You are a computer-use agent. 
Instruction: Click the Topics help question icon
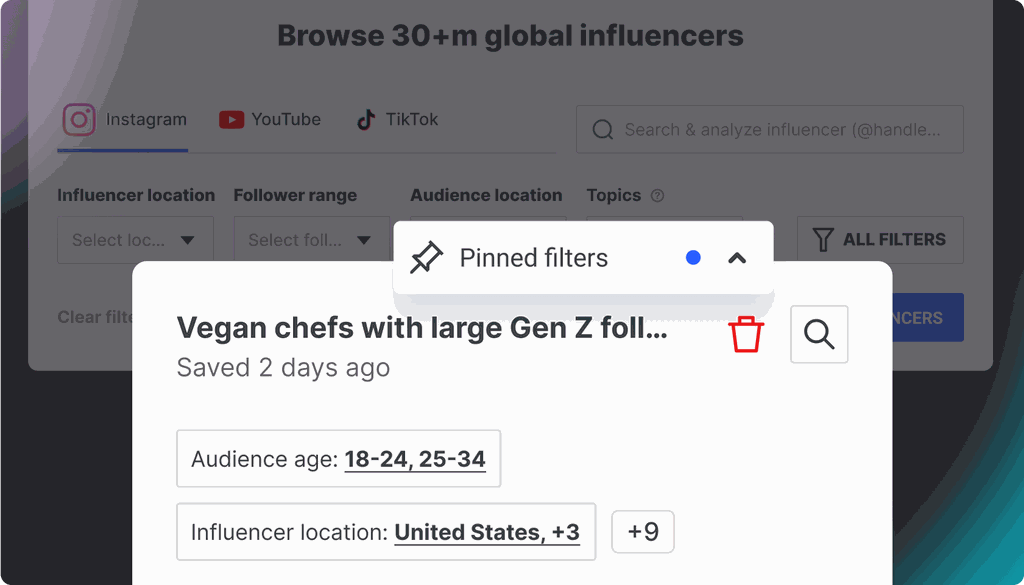(657, 196)
